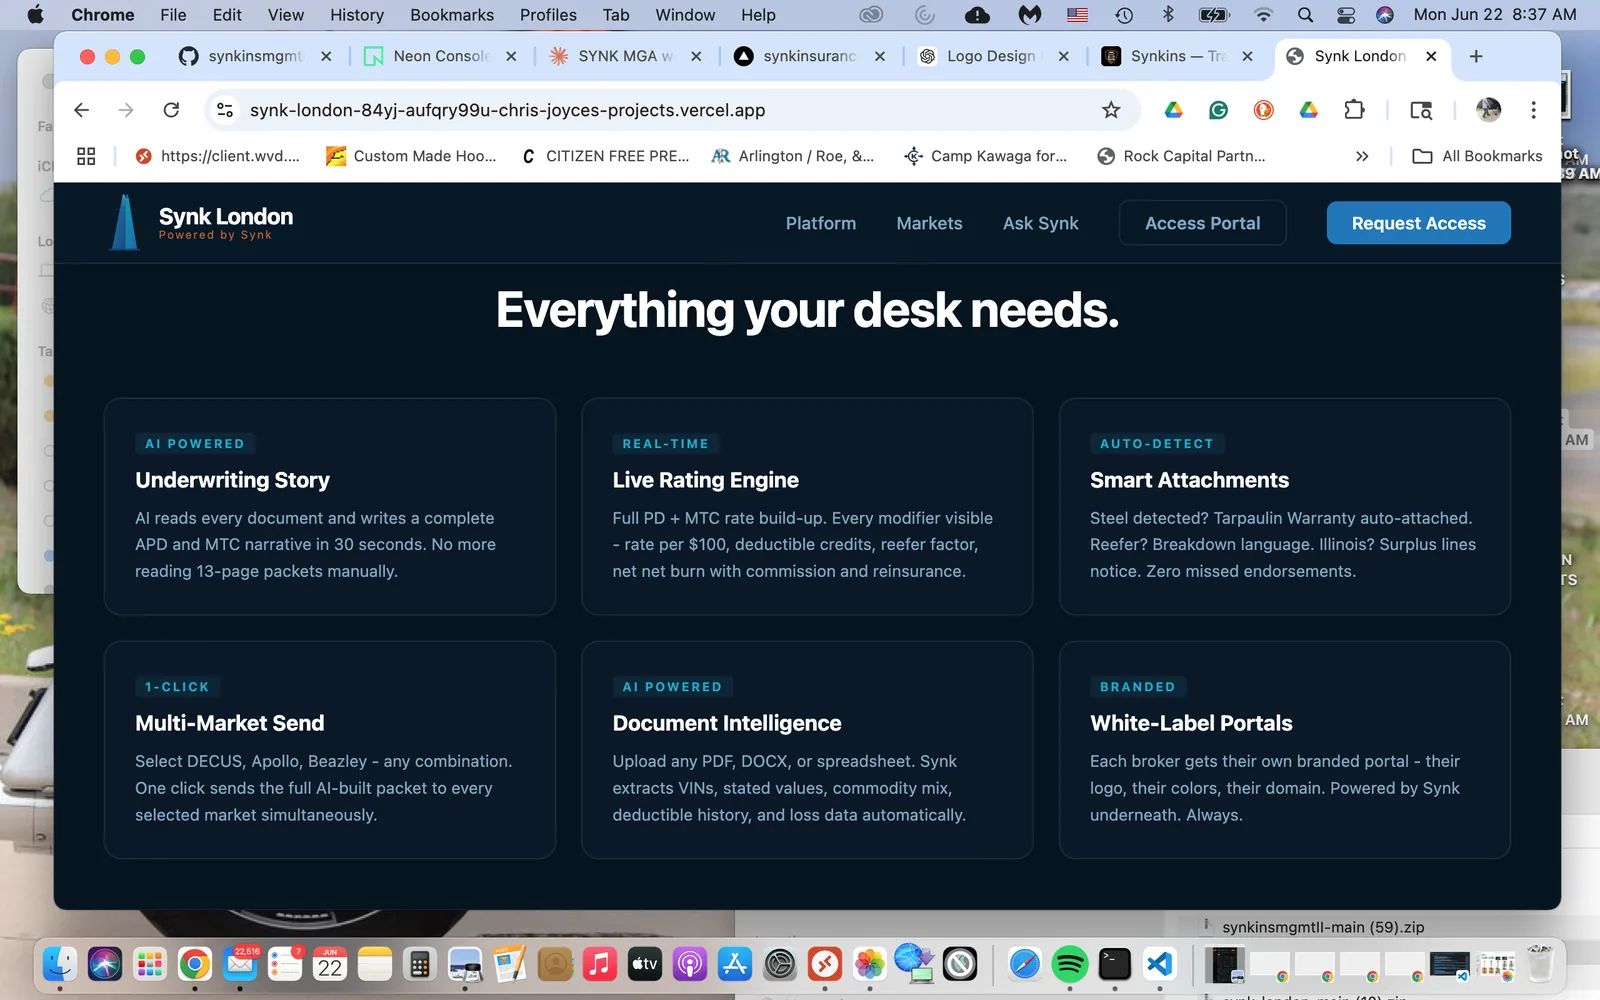The width and height of the screenshot is (1600, 1000).
Task: Open Visual Studio Code from the Dock
Action: (1159, 965)
